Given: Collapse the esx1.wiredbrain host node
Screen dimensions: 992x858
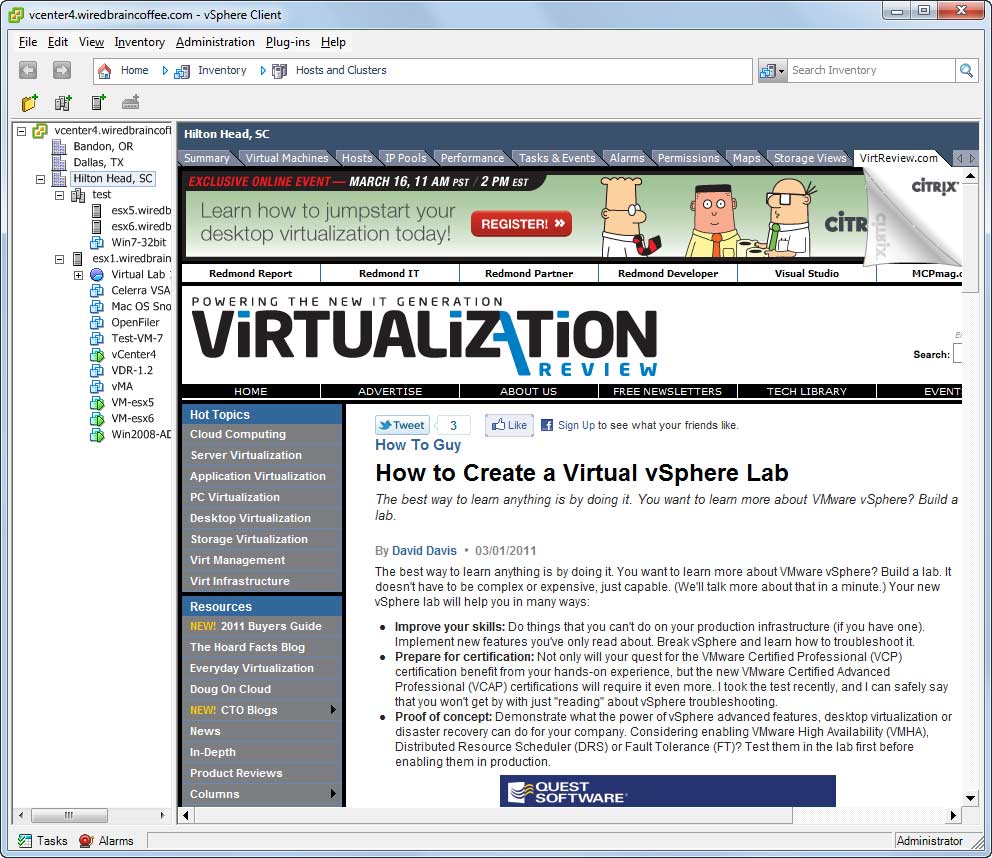Looking at the screenshot, I should pos(59,259).
